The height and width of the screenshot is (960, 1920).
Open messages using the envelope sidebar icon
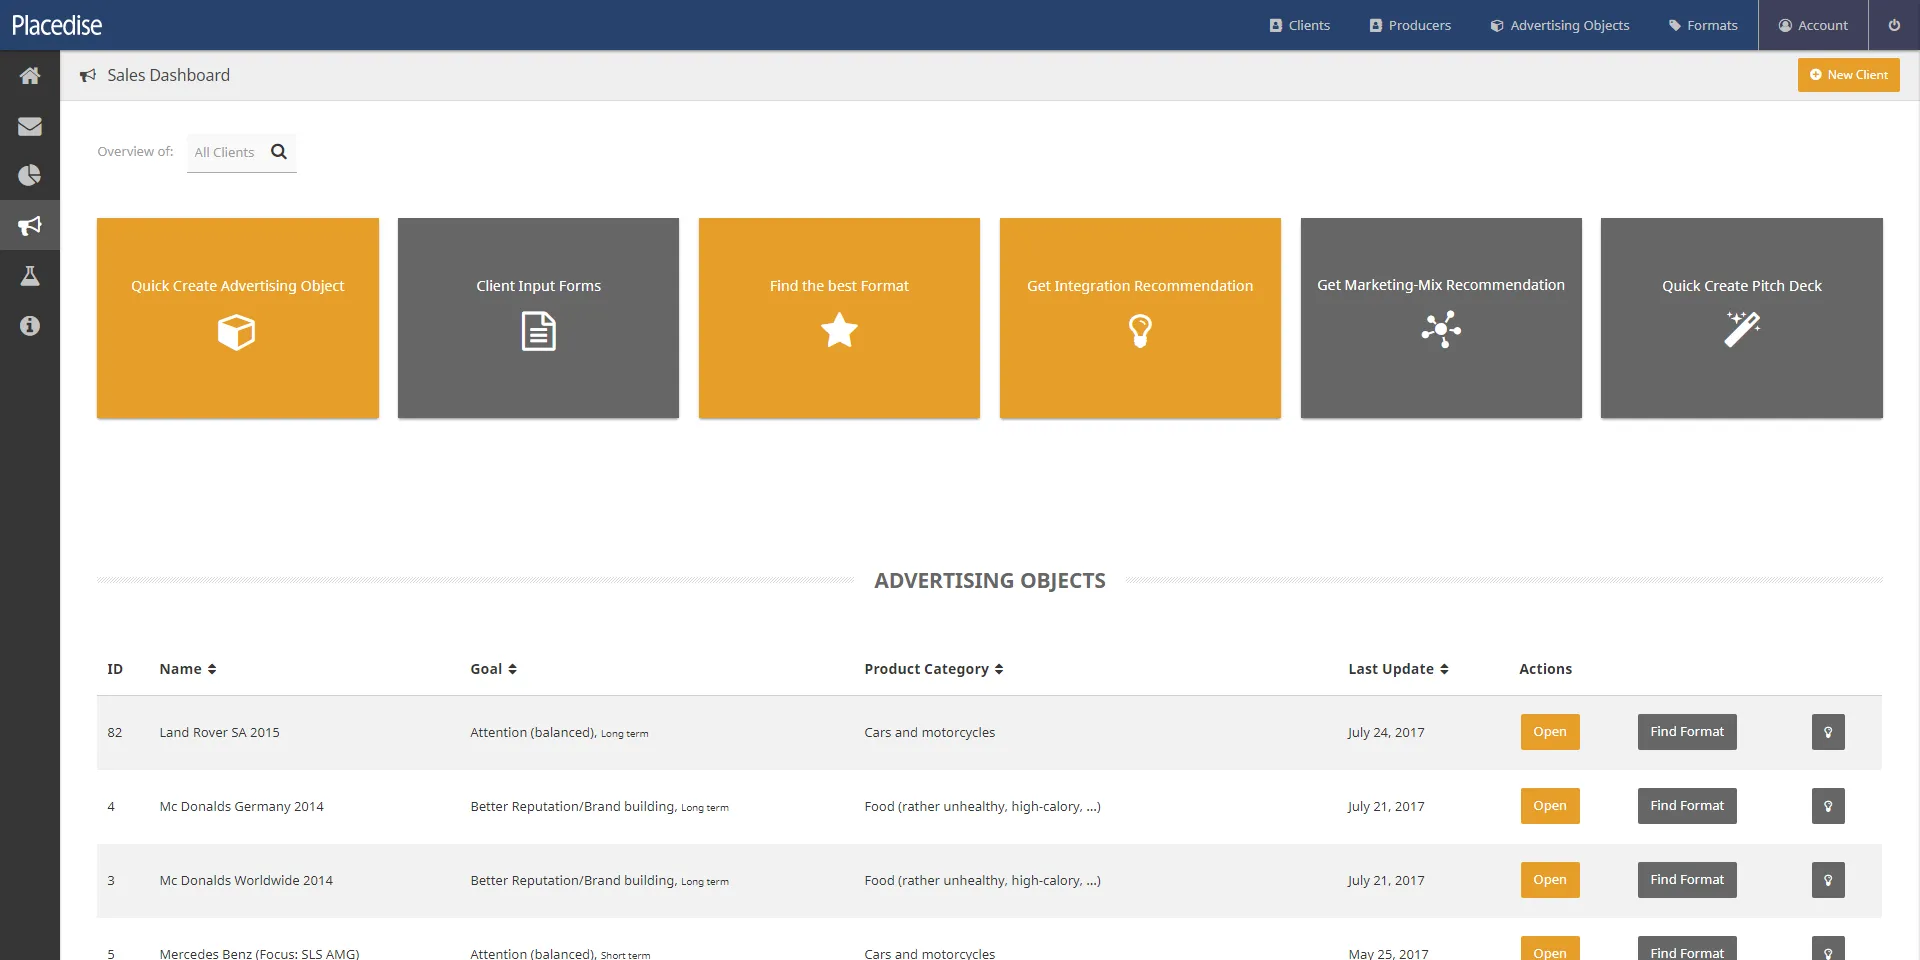point(30,126)
